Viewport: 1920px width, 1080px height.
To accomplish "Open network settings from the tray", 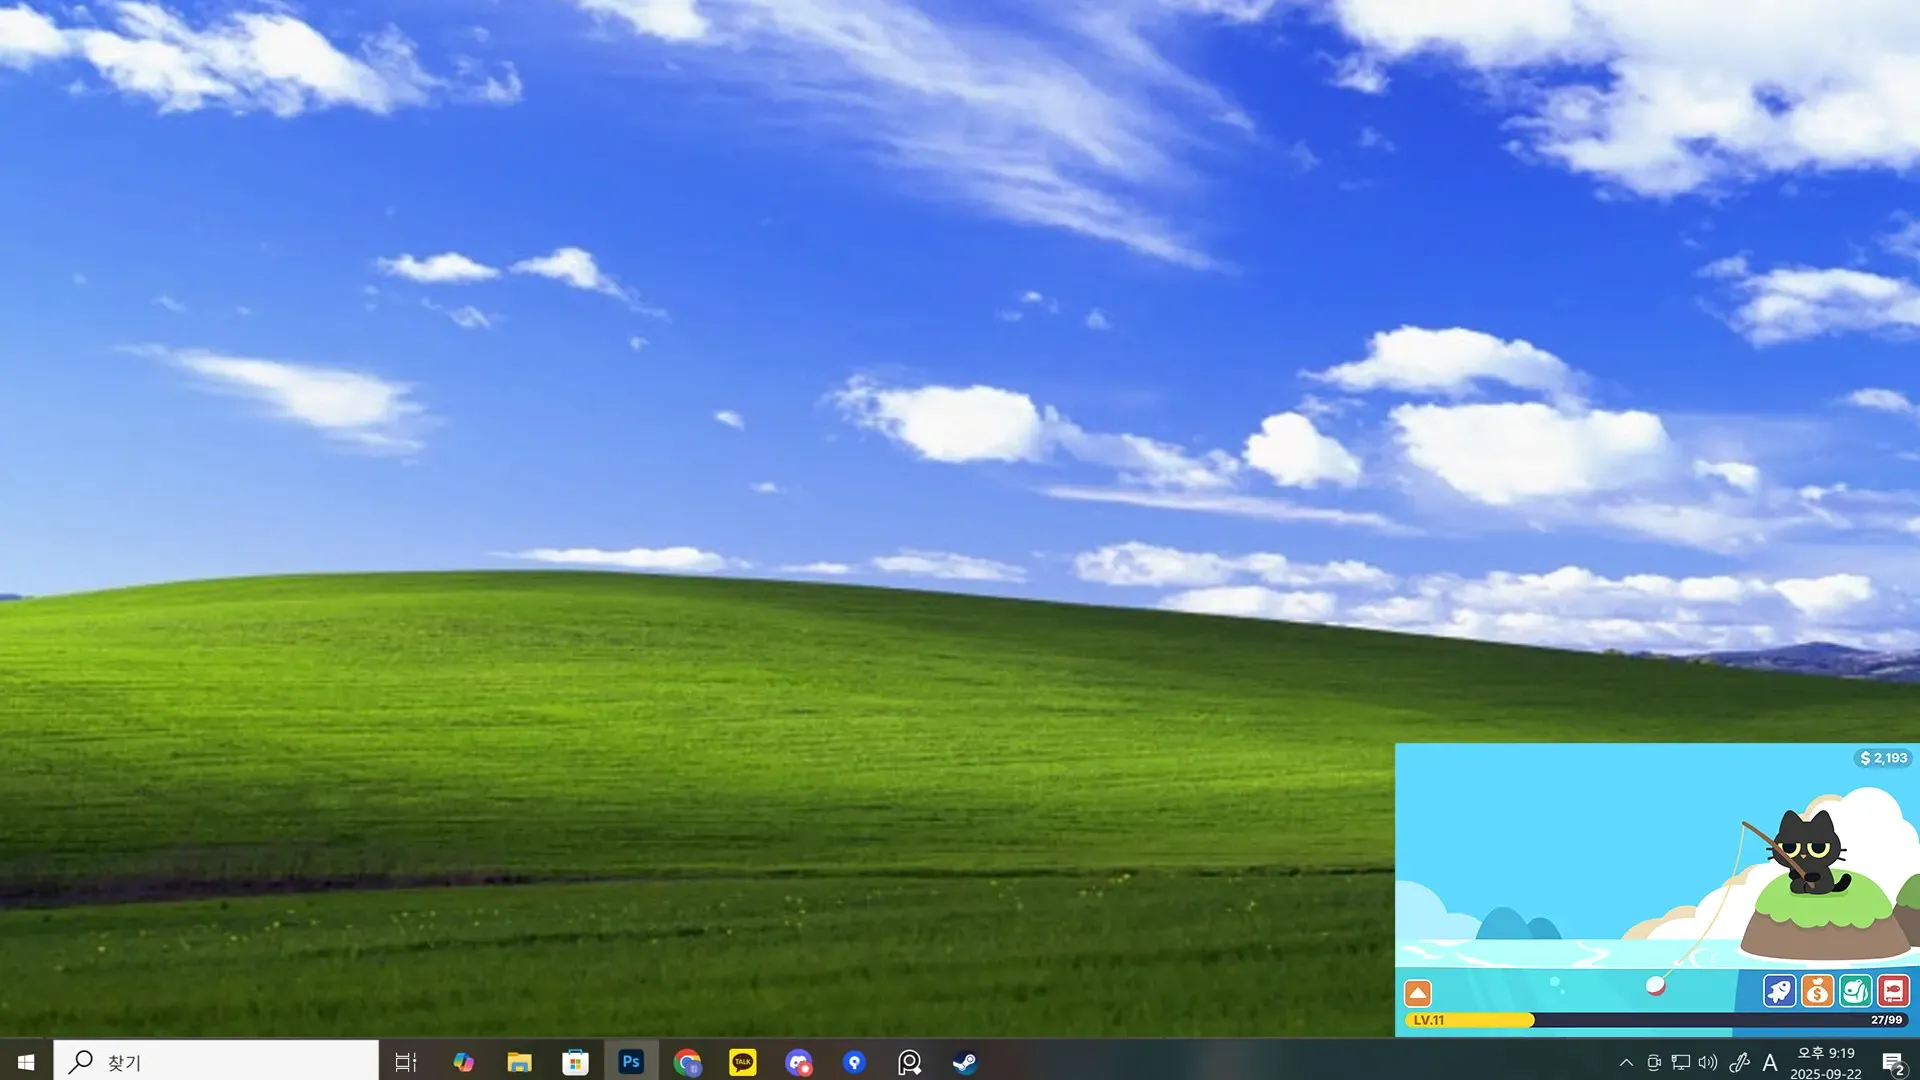I will tap(1681, 1062).
